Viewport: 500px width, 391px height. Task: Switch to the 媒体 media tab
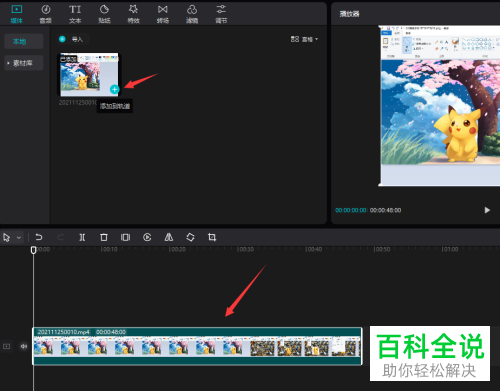(17, 14)
